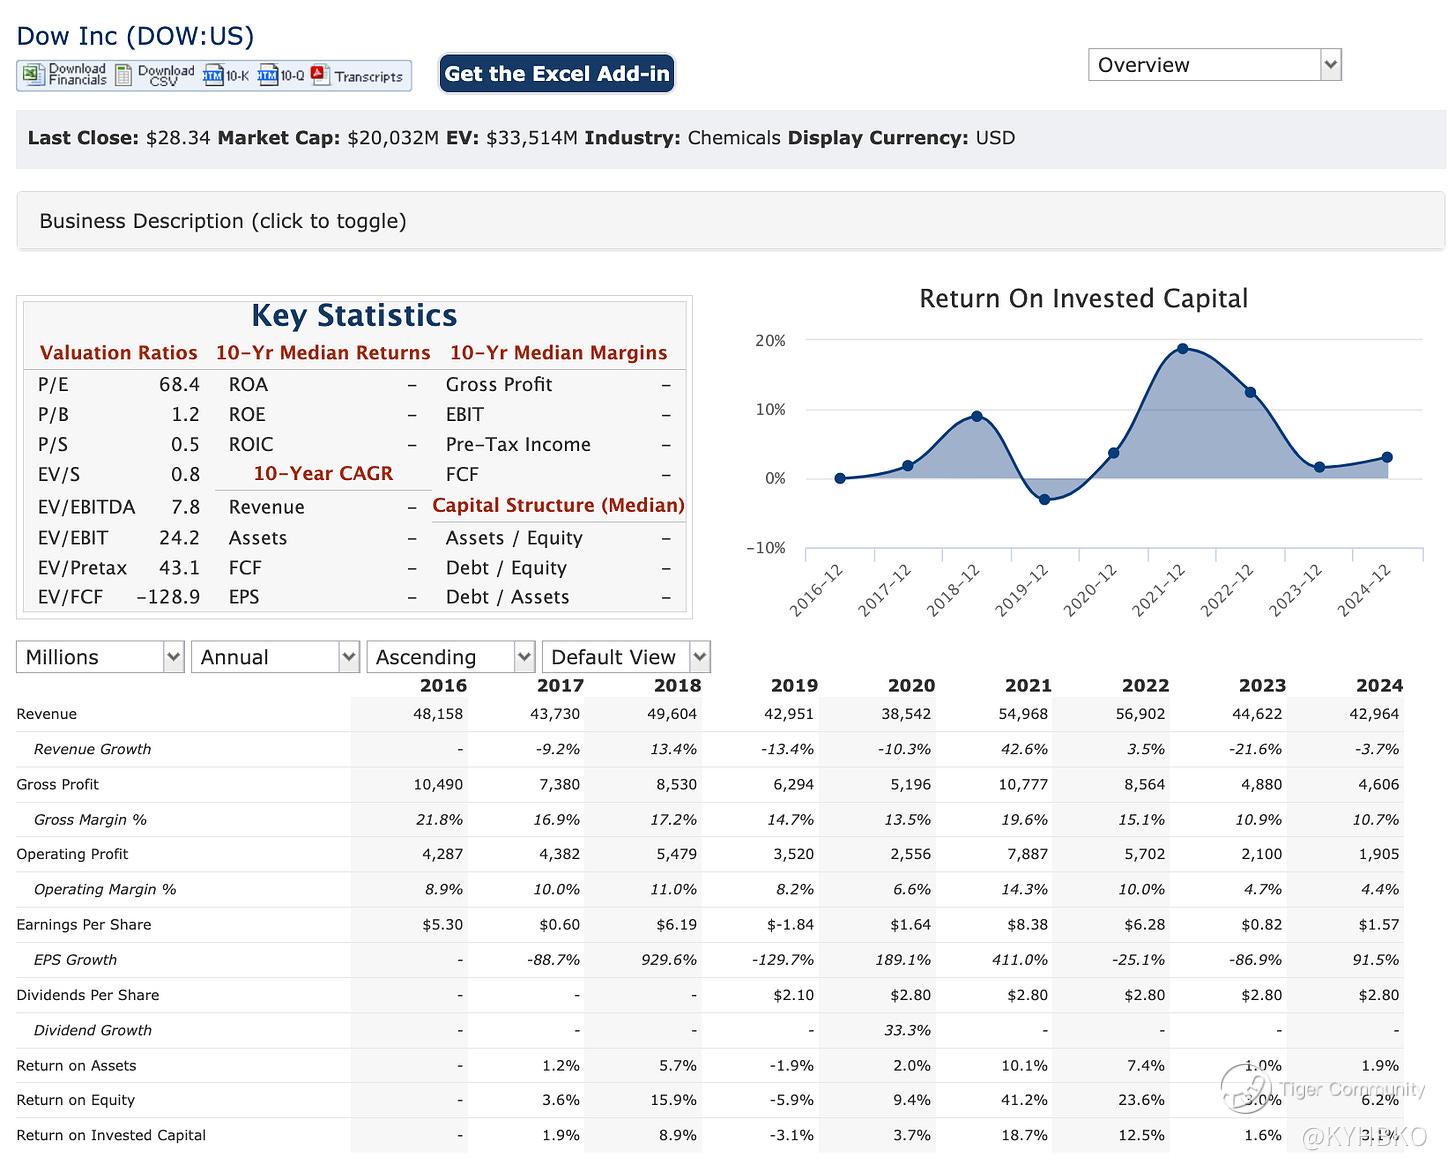Click the Transcripts text label
The image size is (1456, 1170).
point(368,76)
